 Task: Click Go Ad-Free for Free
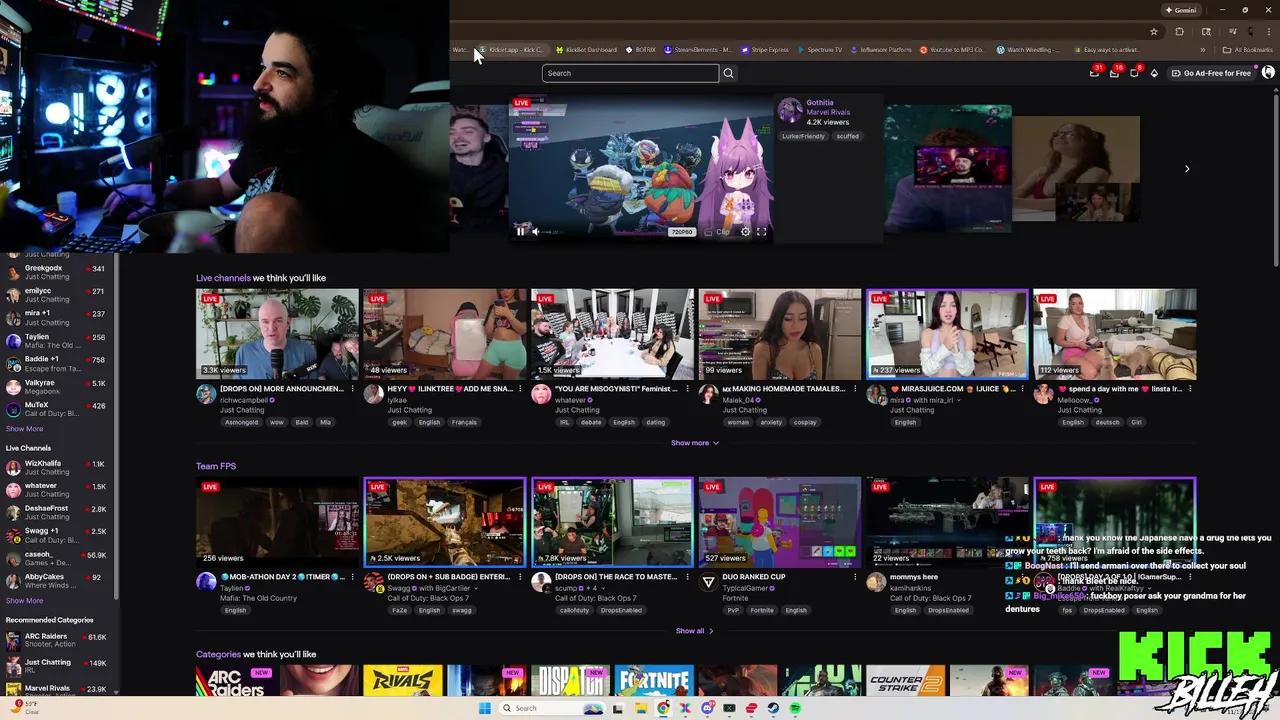(1212, 73)
